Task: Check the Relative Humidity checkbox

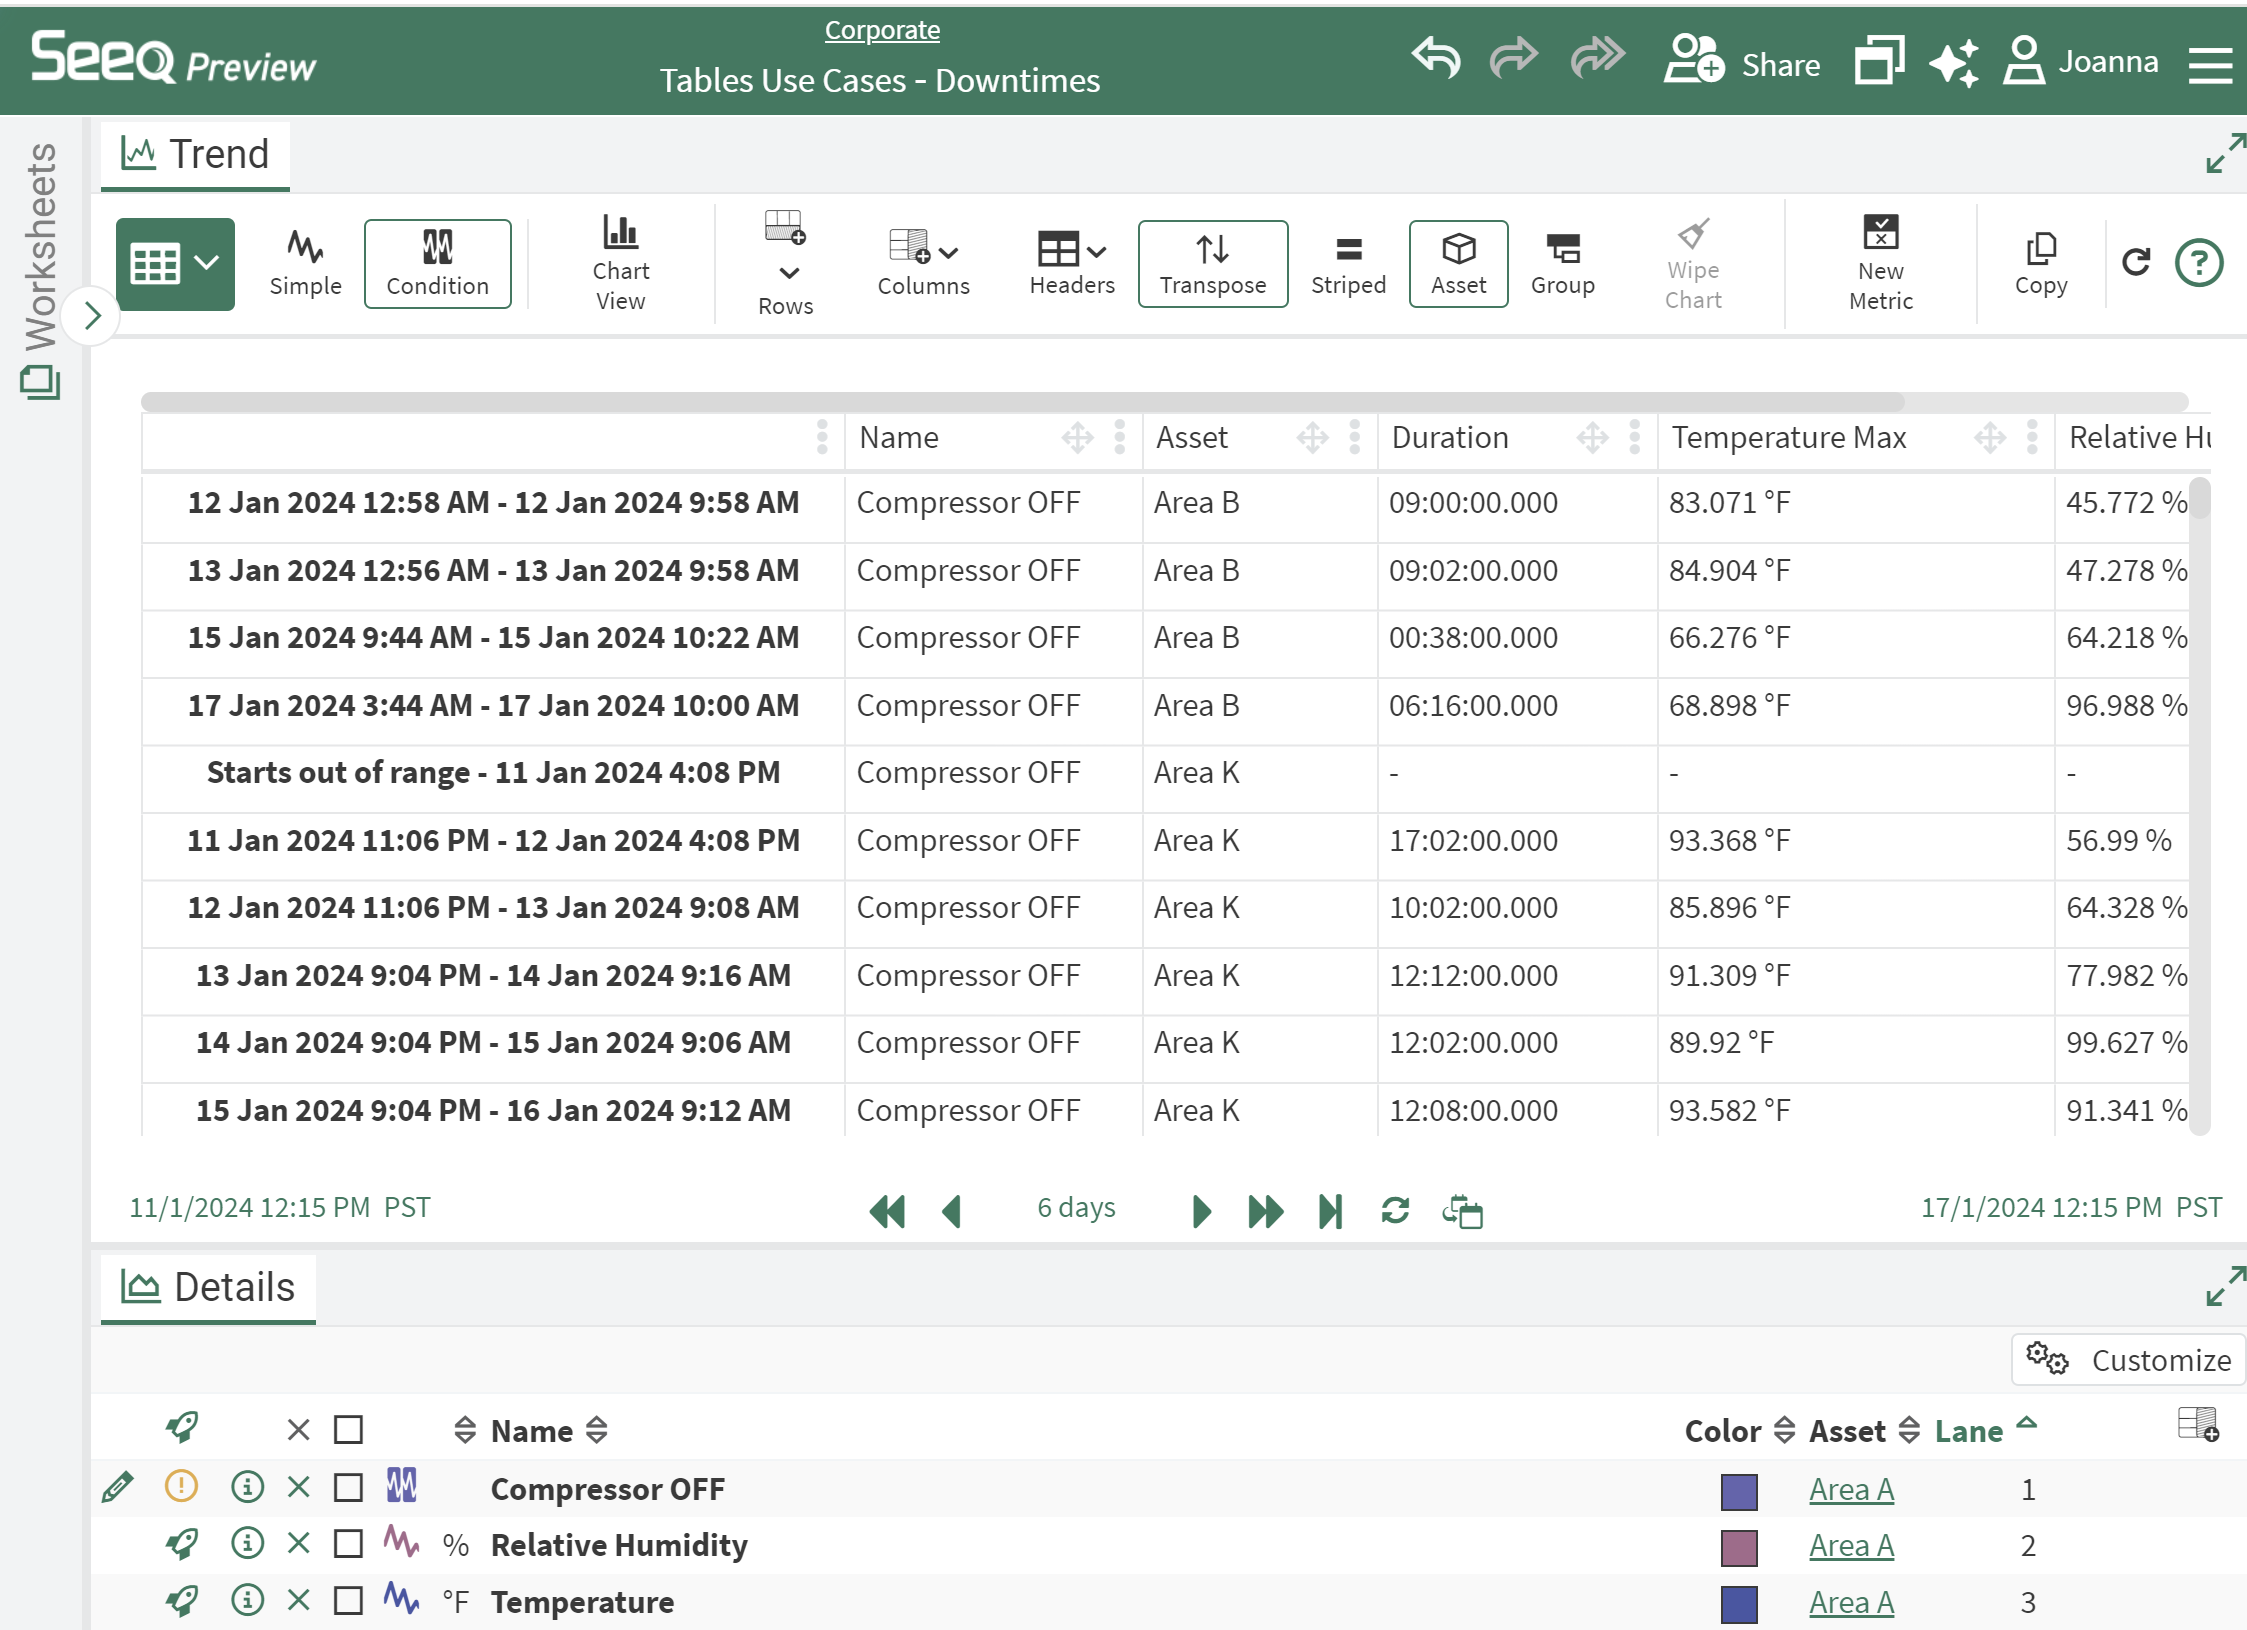Action: tap(348, 1544)
